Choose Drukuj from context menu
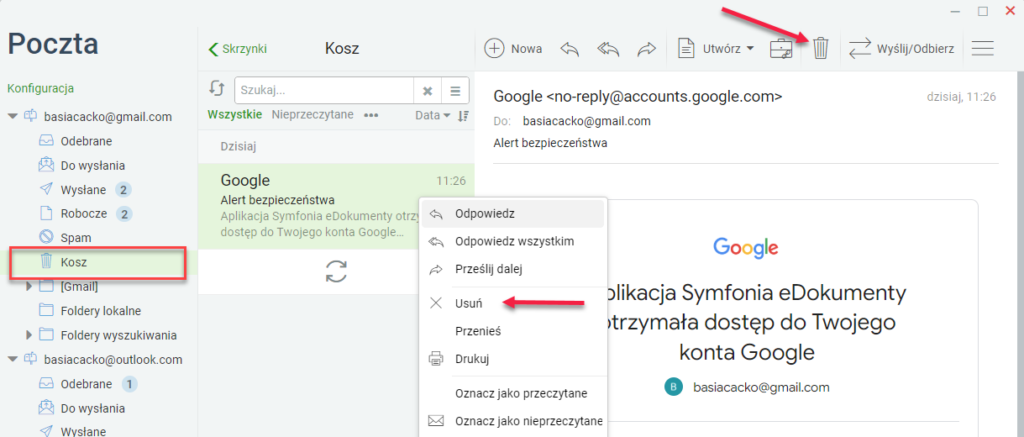The height and width of the screenshot is (437, 1024). tap(513, 359)
